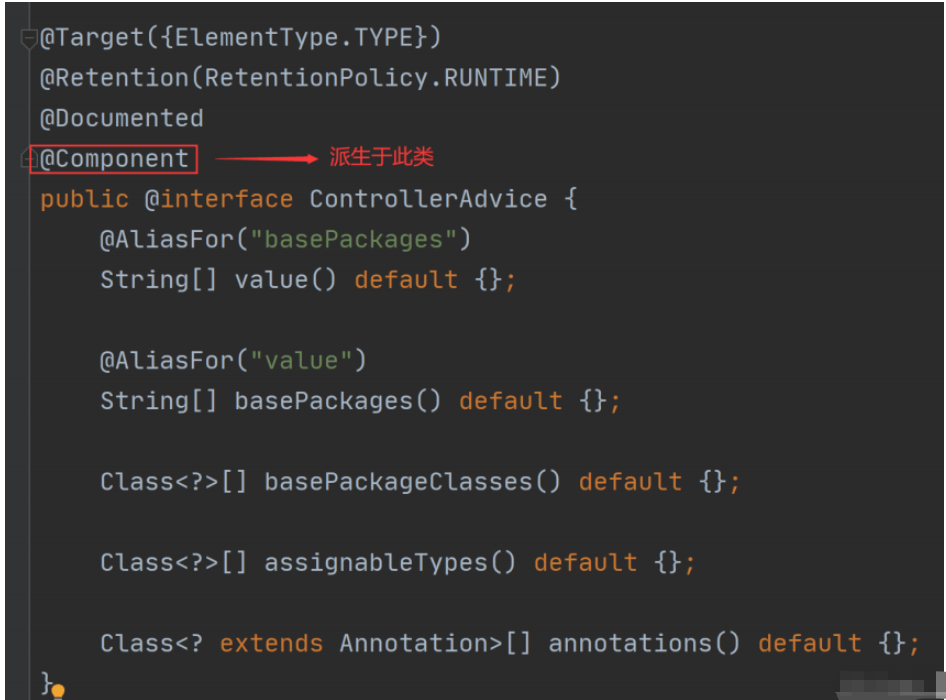Click ElementType.TYPE in the Target annotation
Screen dimensions: 946x700
[294, 38]
